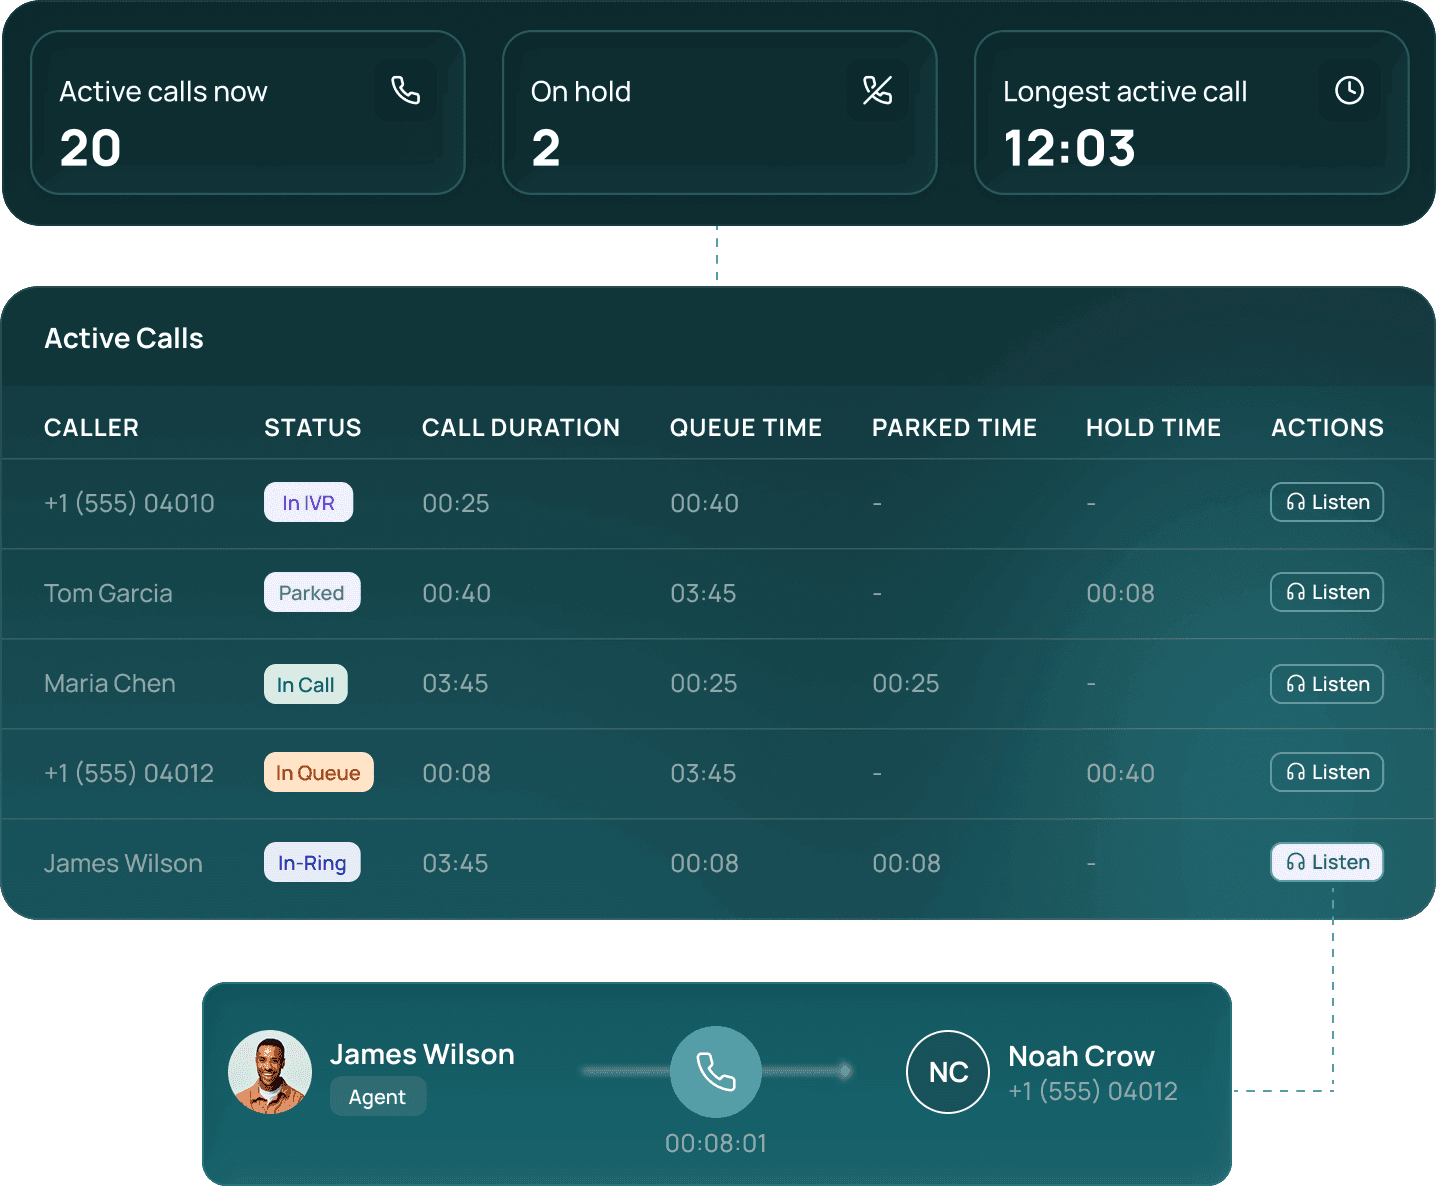The image size is (1436, 1186).
Task: Click the phone icon on Active calls card
Action: pos(405,91)
